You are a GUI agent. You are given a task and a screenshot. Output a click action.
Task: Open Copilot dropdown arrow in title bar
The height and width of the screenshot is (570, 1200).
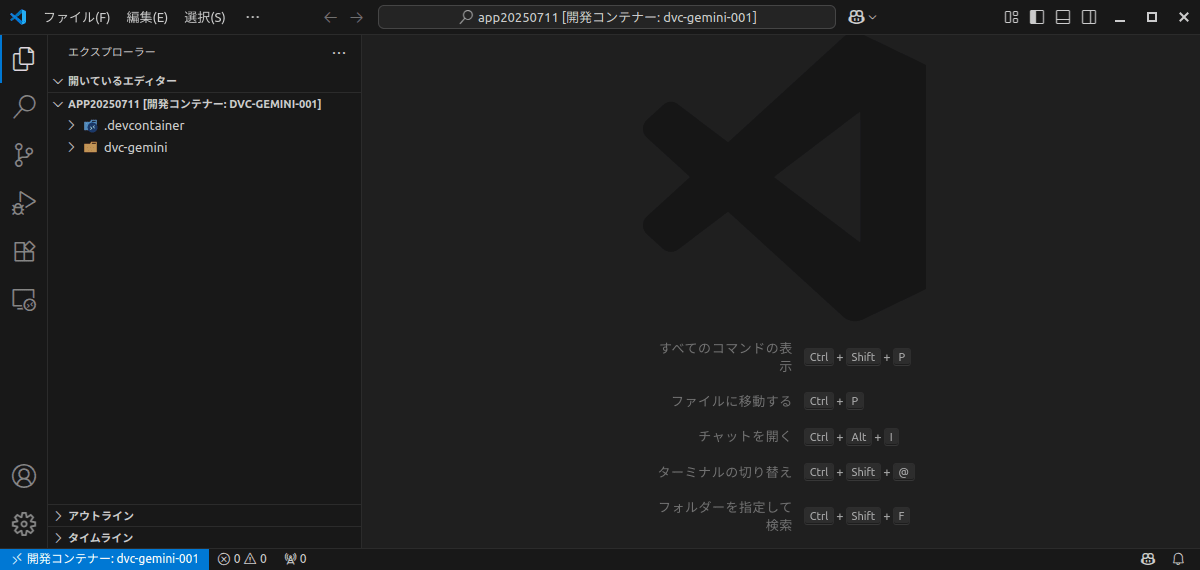pos(873,17)
